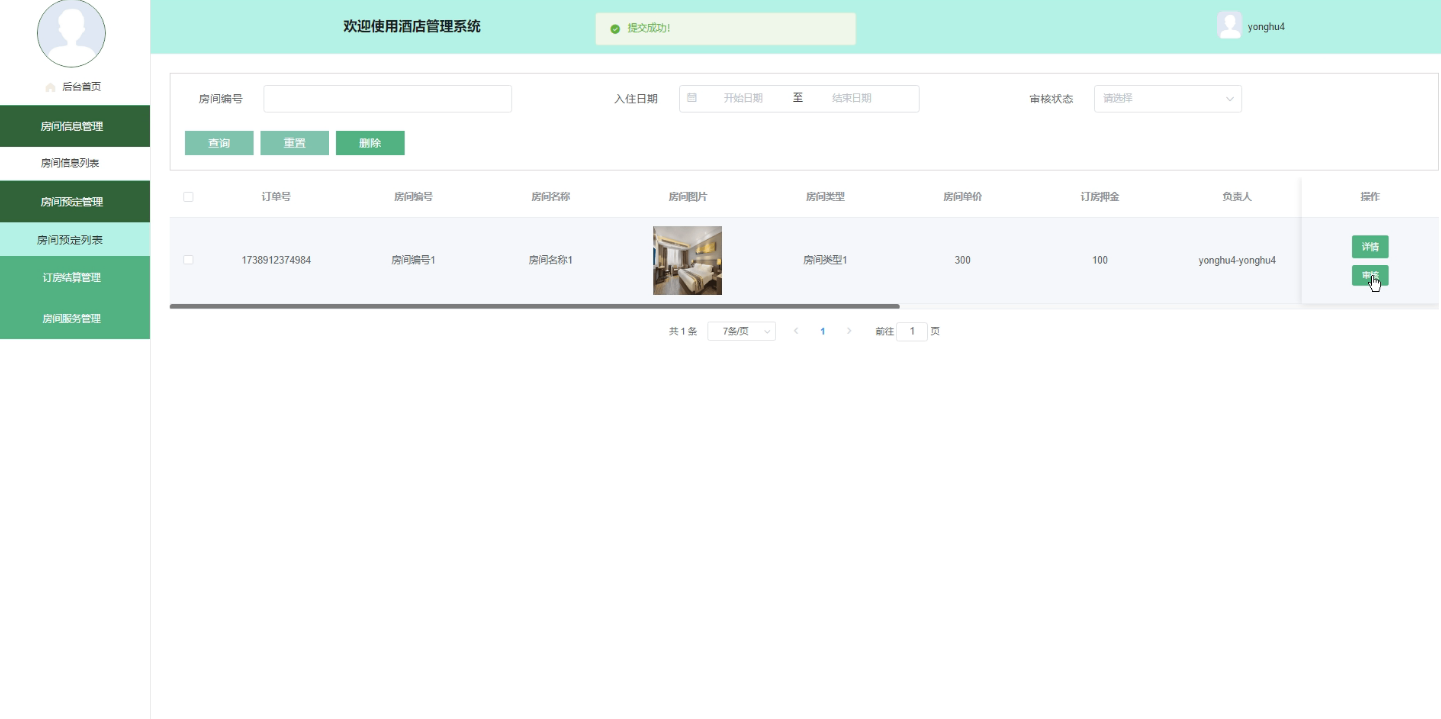Image resolution: width=1441 pixels, height=719 pixels.
Task: Click the 房间图片 column header
Action: 688,197
